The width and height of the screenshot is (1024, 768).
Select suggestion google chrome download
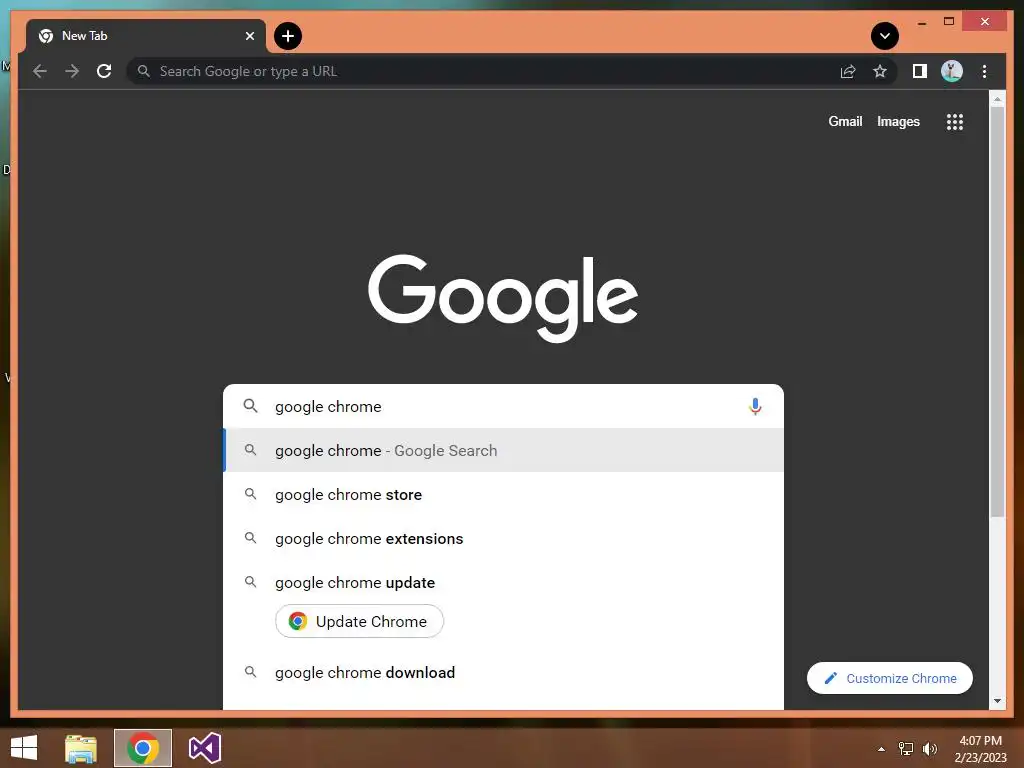(503, 672)
